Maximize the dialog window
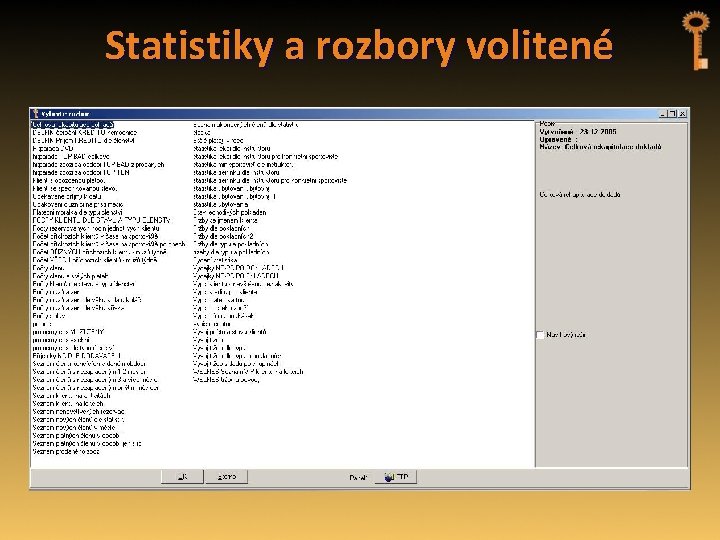Viewport: 720px width, 540px height. tap(673, 113)
